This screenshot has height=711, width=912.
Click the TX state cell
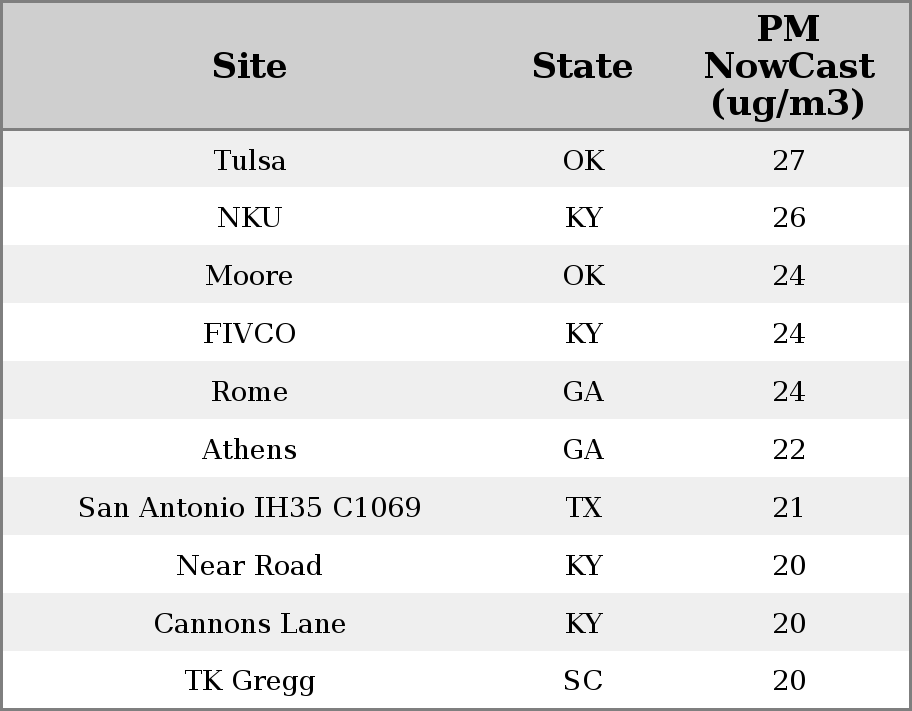(583, 507)
